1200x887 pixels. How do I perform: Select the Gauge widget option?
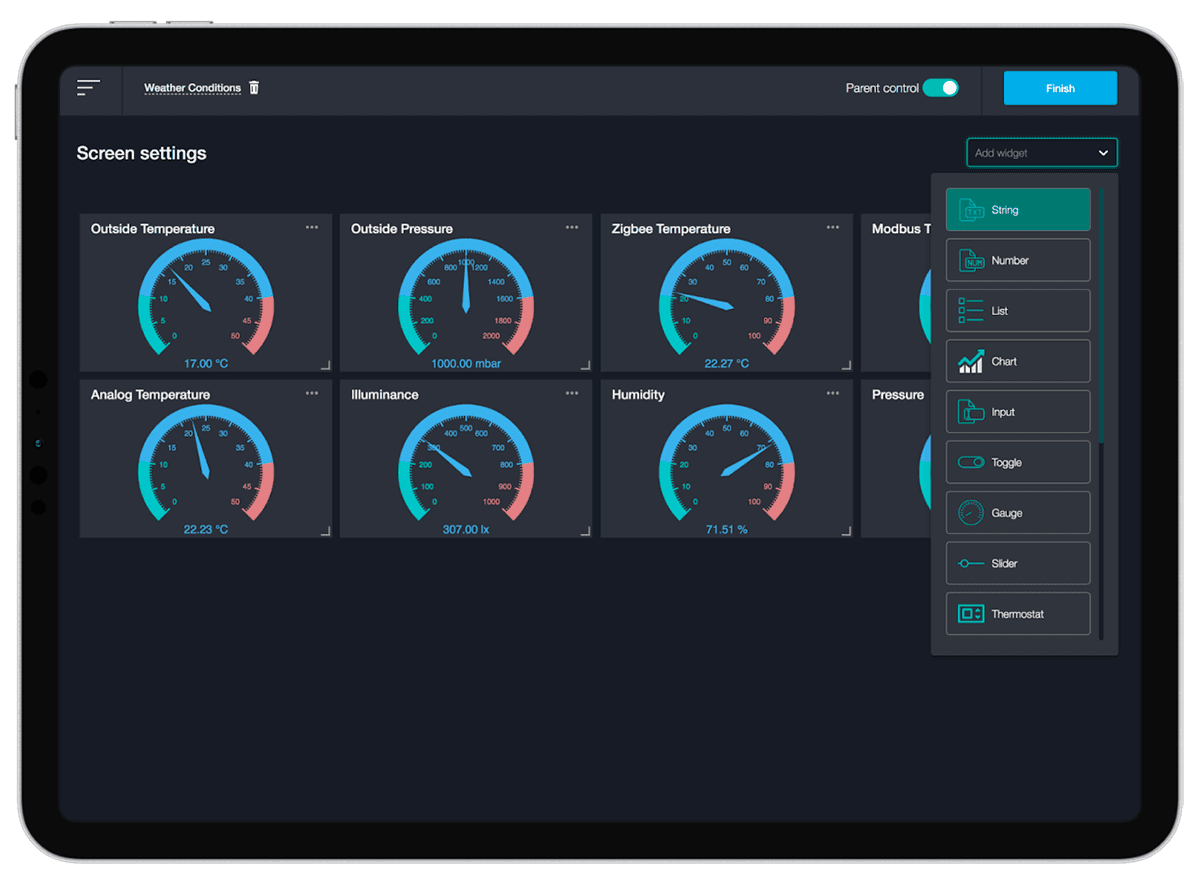1018,513
